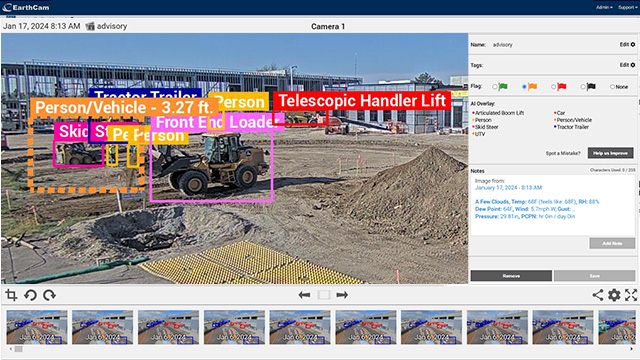This screenshot has height=360, width=640.
Task: Click the filmstrip horizontal scrollbar thumb
Action: [18, 349]
